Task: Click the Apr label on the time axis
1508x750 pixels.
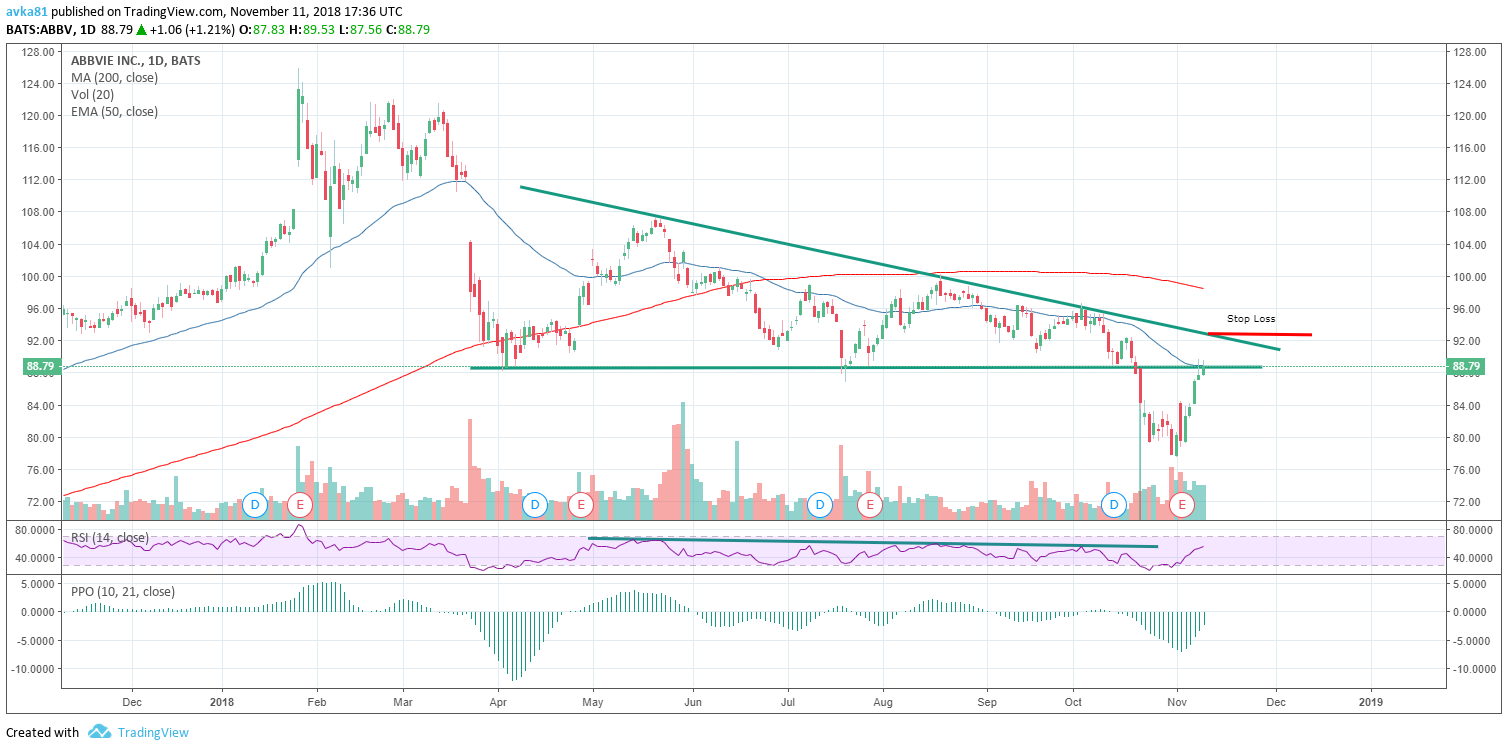Action: click(497, 702)
